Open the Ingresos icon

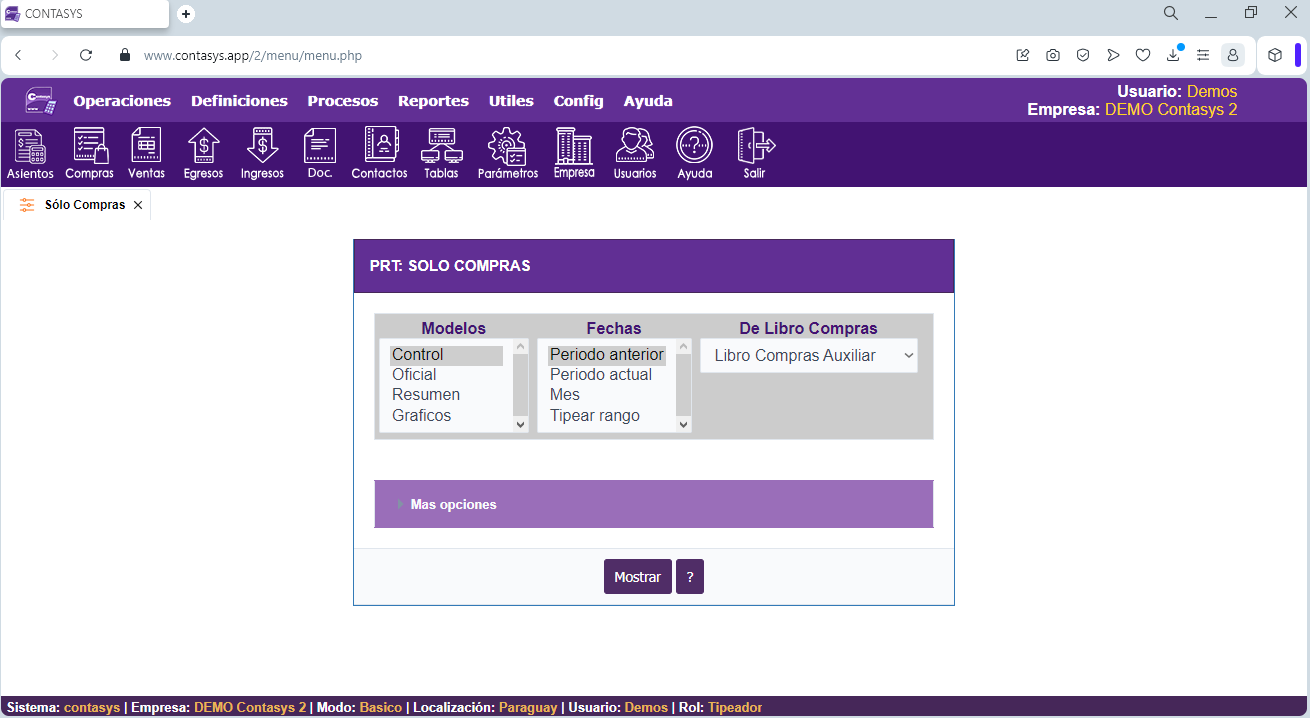click(x=262, y=153)
